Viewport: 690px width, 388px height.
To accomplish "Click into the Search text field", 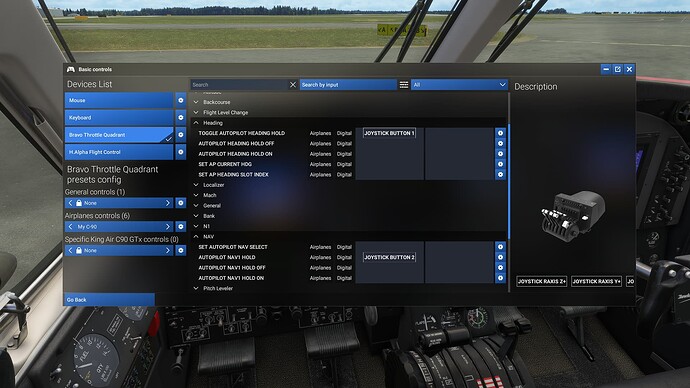I will (239, 84).
